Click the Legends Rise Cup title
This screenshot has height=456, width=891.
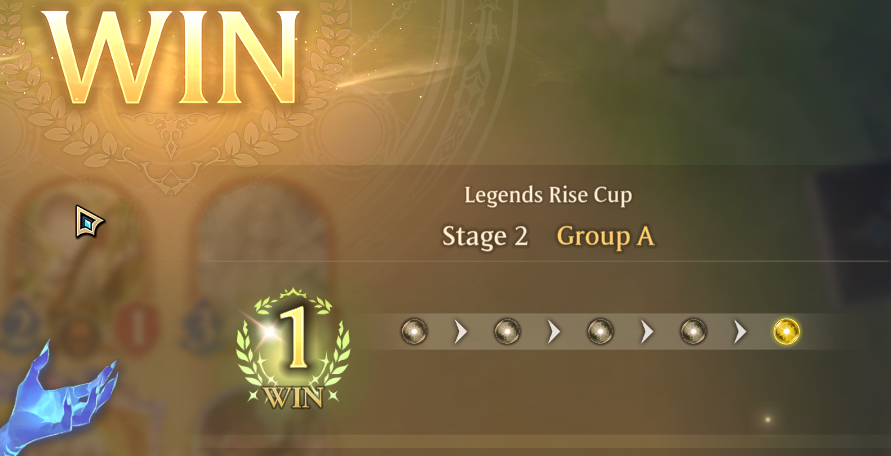(x=548, y=196)
